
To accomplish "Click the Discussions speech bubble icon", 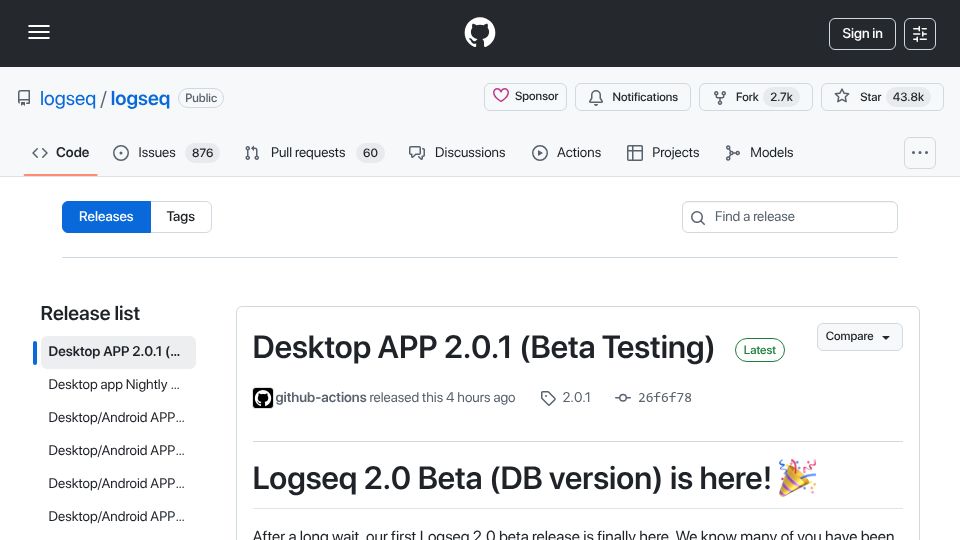I will coord(417,153).
